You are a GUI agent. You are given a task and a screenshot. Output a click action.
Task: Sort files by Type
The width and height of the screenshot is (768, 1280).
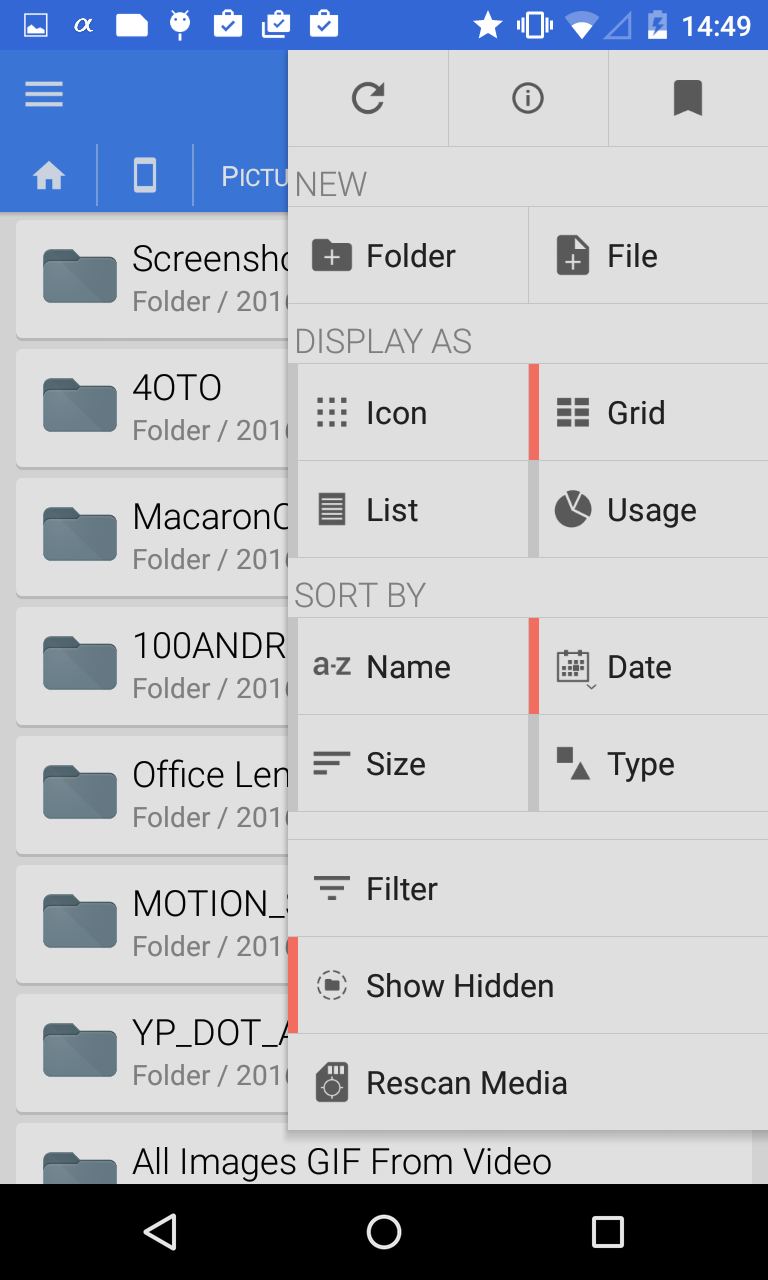click(640, 763)
